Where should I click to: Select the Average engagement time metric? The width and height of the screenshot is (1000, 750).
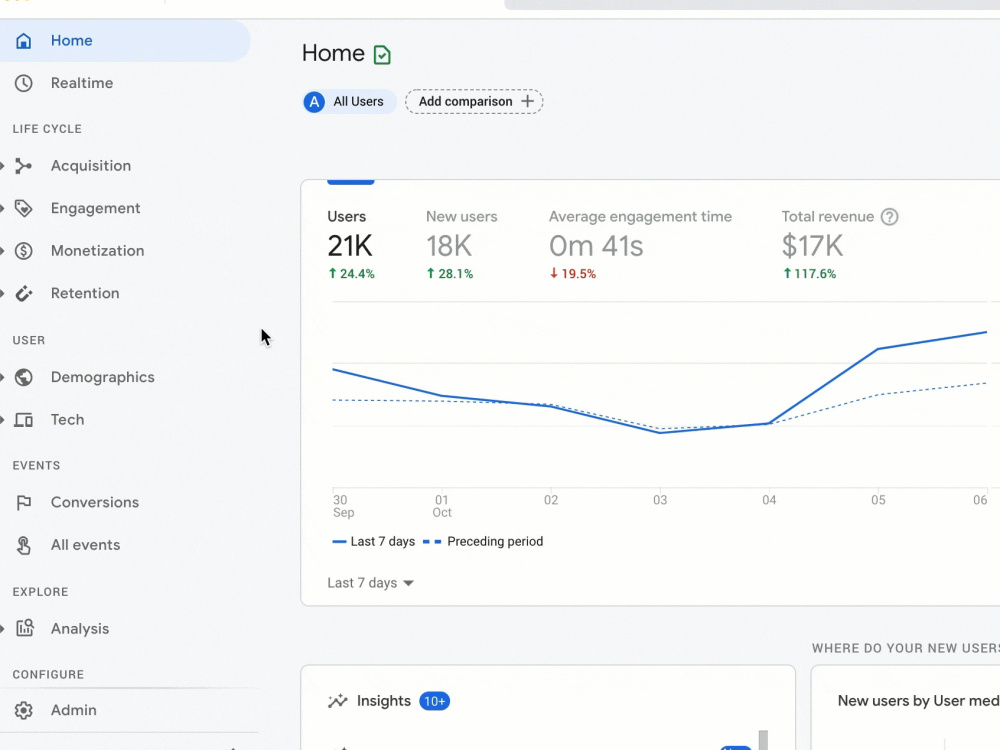coord(640,246)
